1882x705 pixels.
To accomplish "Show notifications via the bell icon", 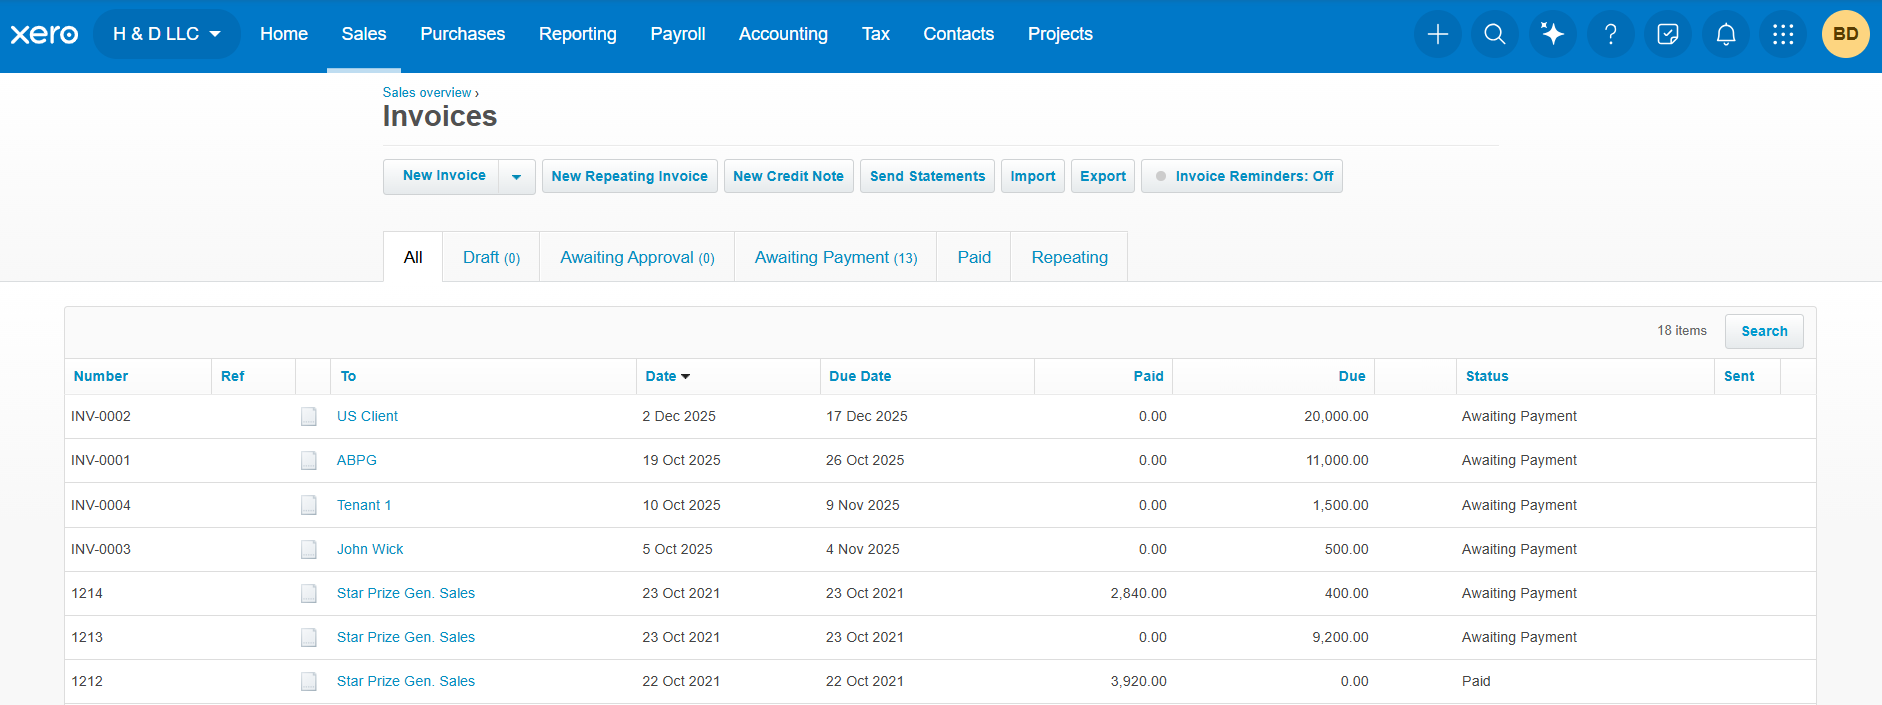I will (1725, 34).
